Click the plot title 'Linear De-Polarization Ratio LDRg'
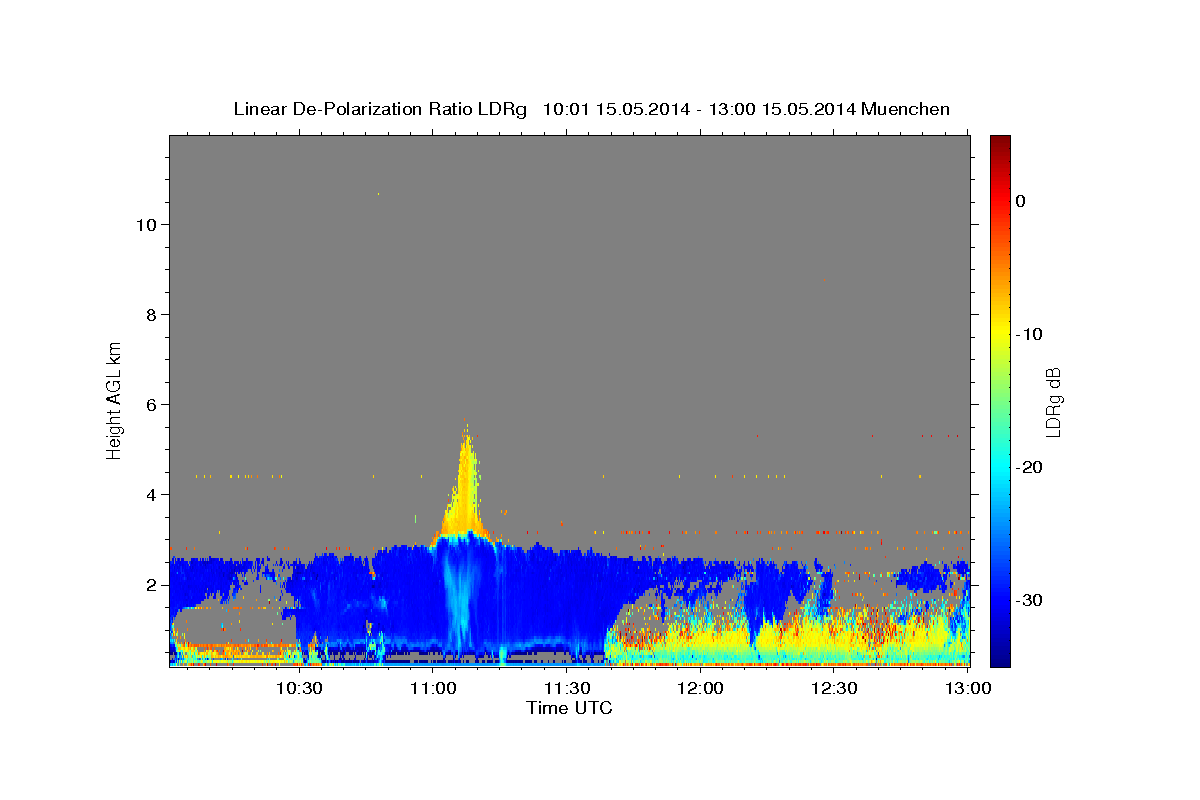This screenshot has width=1200, height=800. coord(380,109)
